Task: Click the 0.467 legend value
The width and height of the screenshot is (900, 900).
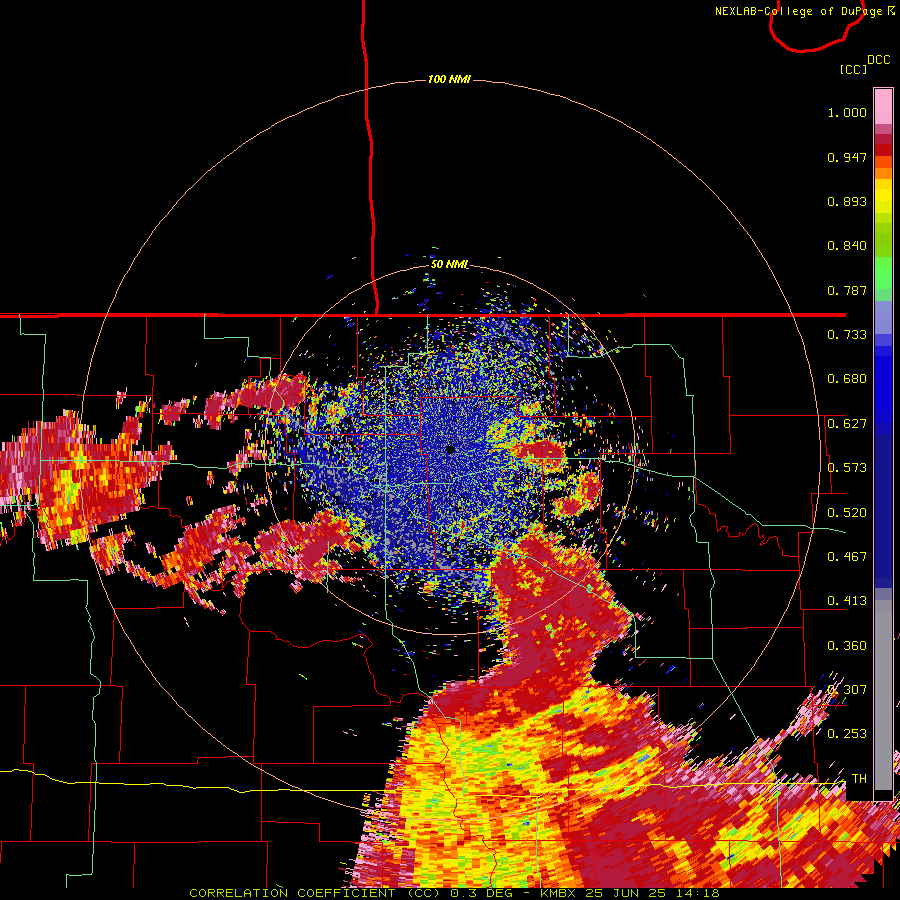Action: (847, 557)
